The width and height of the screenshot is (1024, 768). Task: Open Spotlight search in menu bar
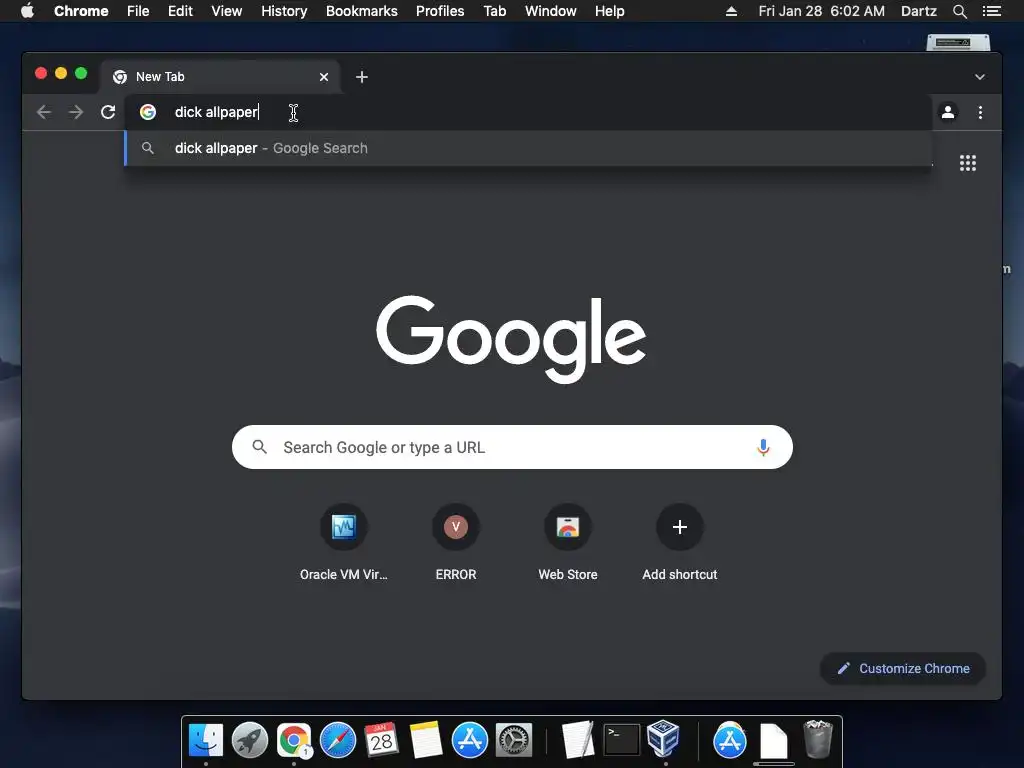[959, 11]
